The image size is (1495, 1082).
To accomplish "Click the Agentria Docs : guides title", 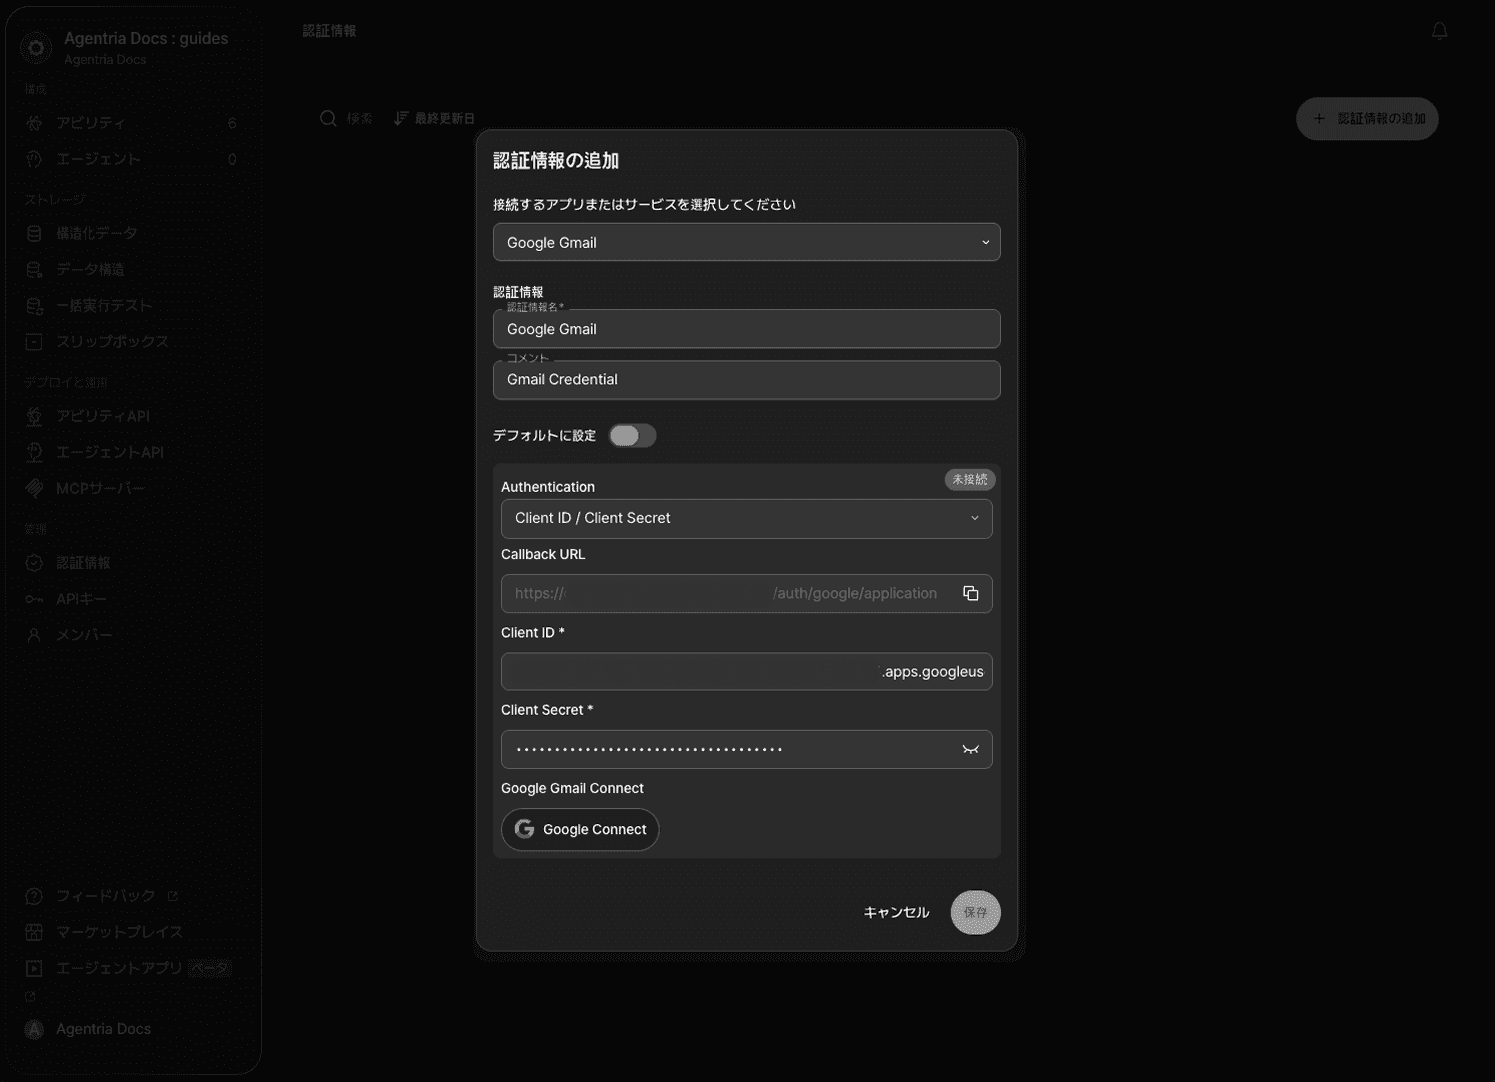I will pos(146,38).
